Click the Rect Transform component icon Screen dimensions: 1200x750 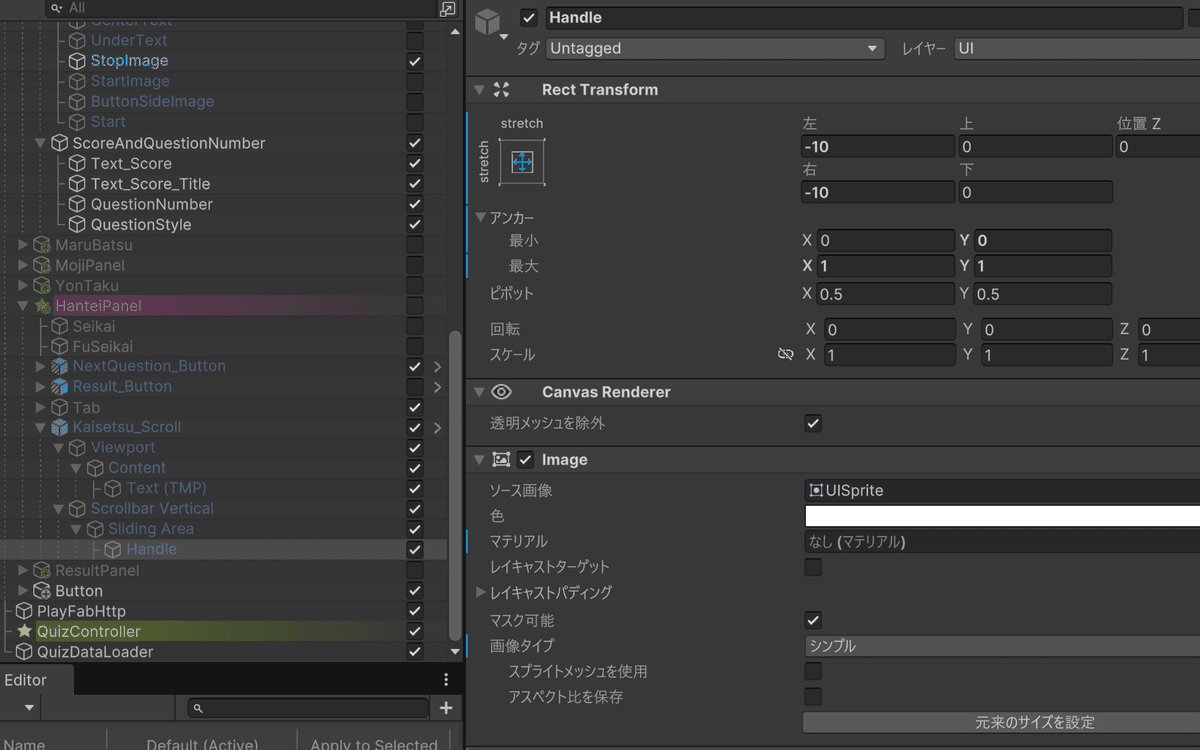tap(501, 89)
